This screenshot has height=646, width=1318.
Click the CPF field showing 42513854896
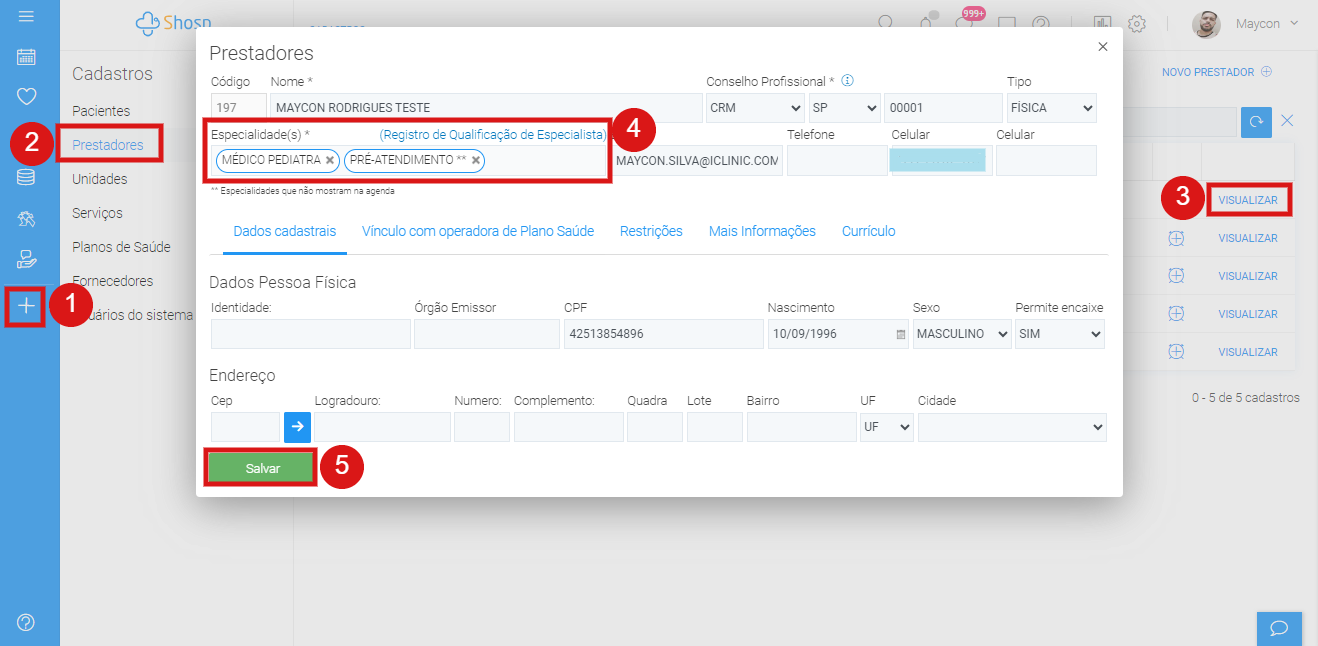click(664, 334)
